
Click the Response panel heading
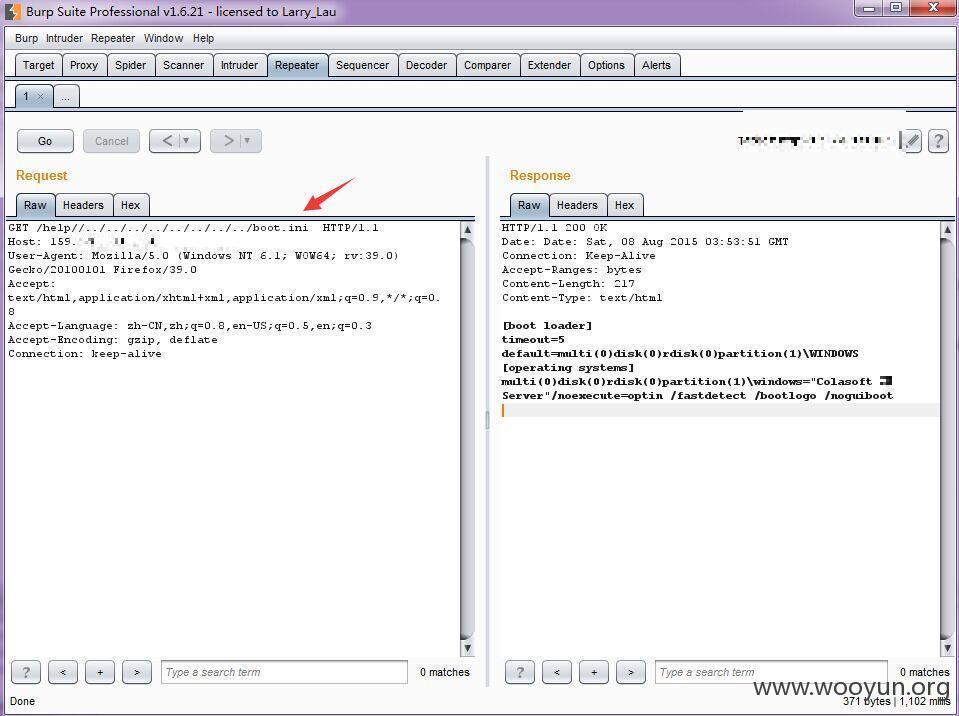540,175
